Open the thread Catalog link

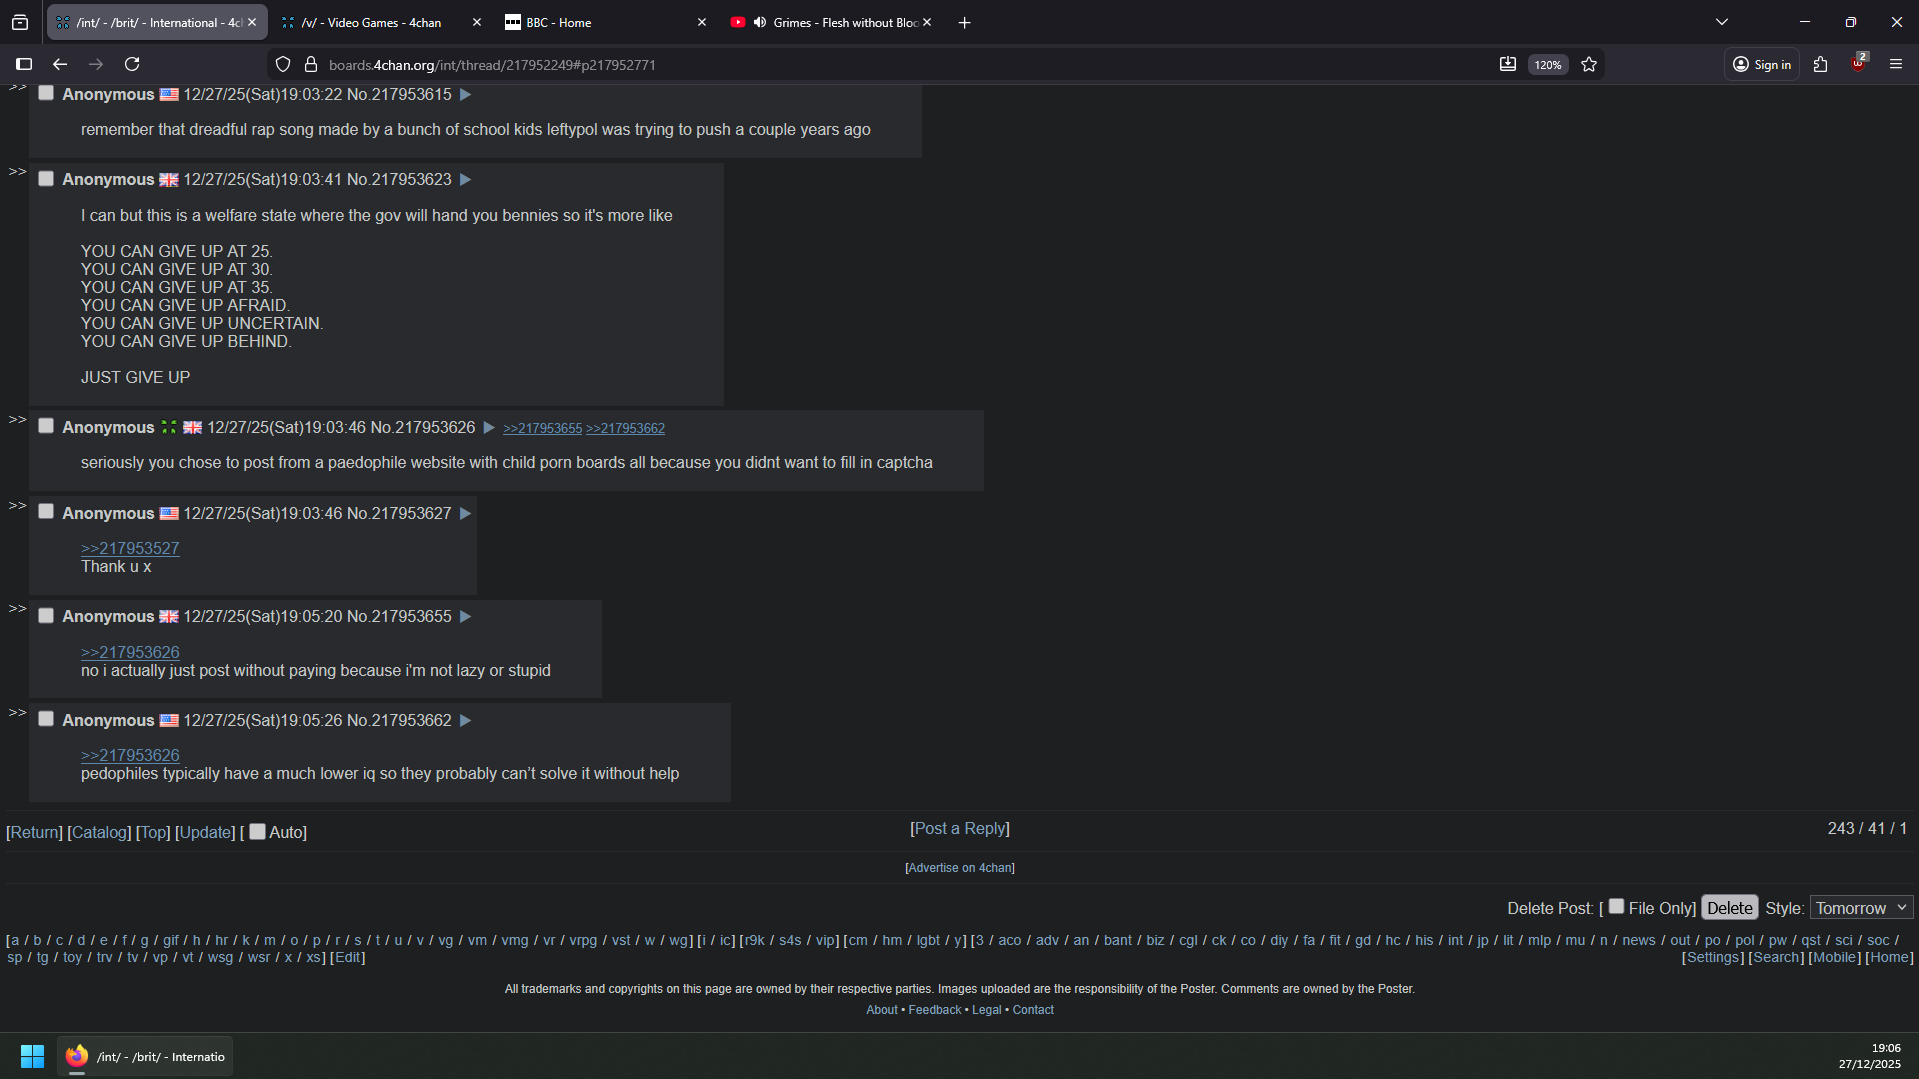pos(99,832)
